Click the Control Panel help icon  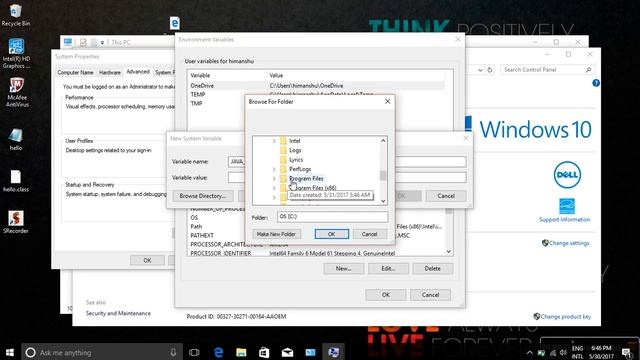pyautogui.click(x=596, y=83)
